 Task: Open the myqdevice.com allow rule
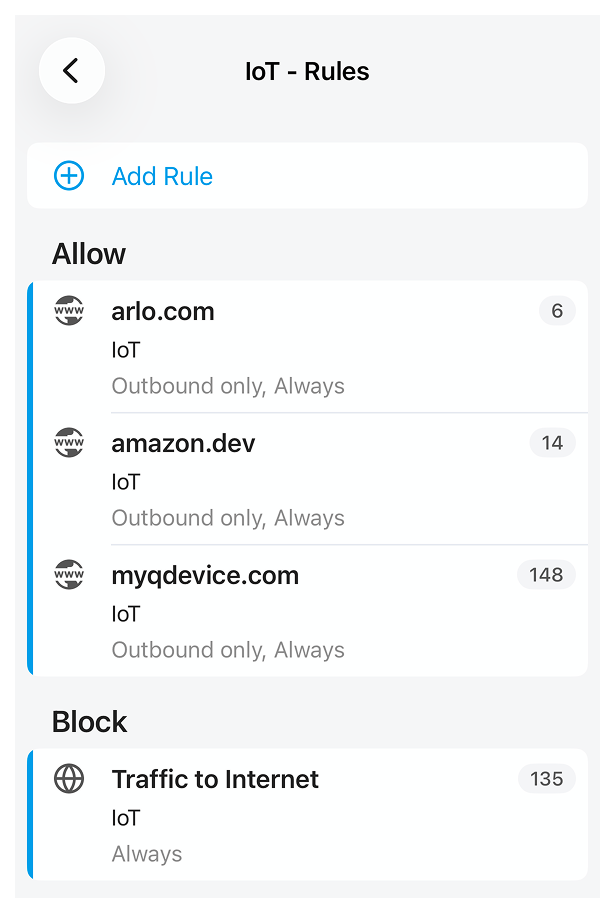pyautogui.click(x=205, y=576)
